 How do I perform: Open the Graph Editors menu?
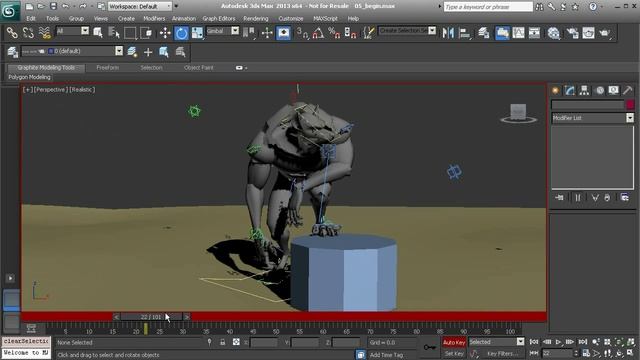point(219,18)
